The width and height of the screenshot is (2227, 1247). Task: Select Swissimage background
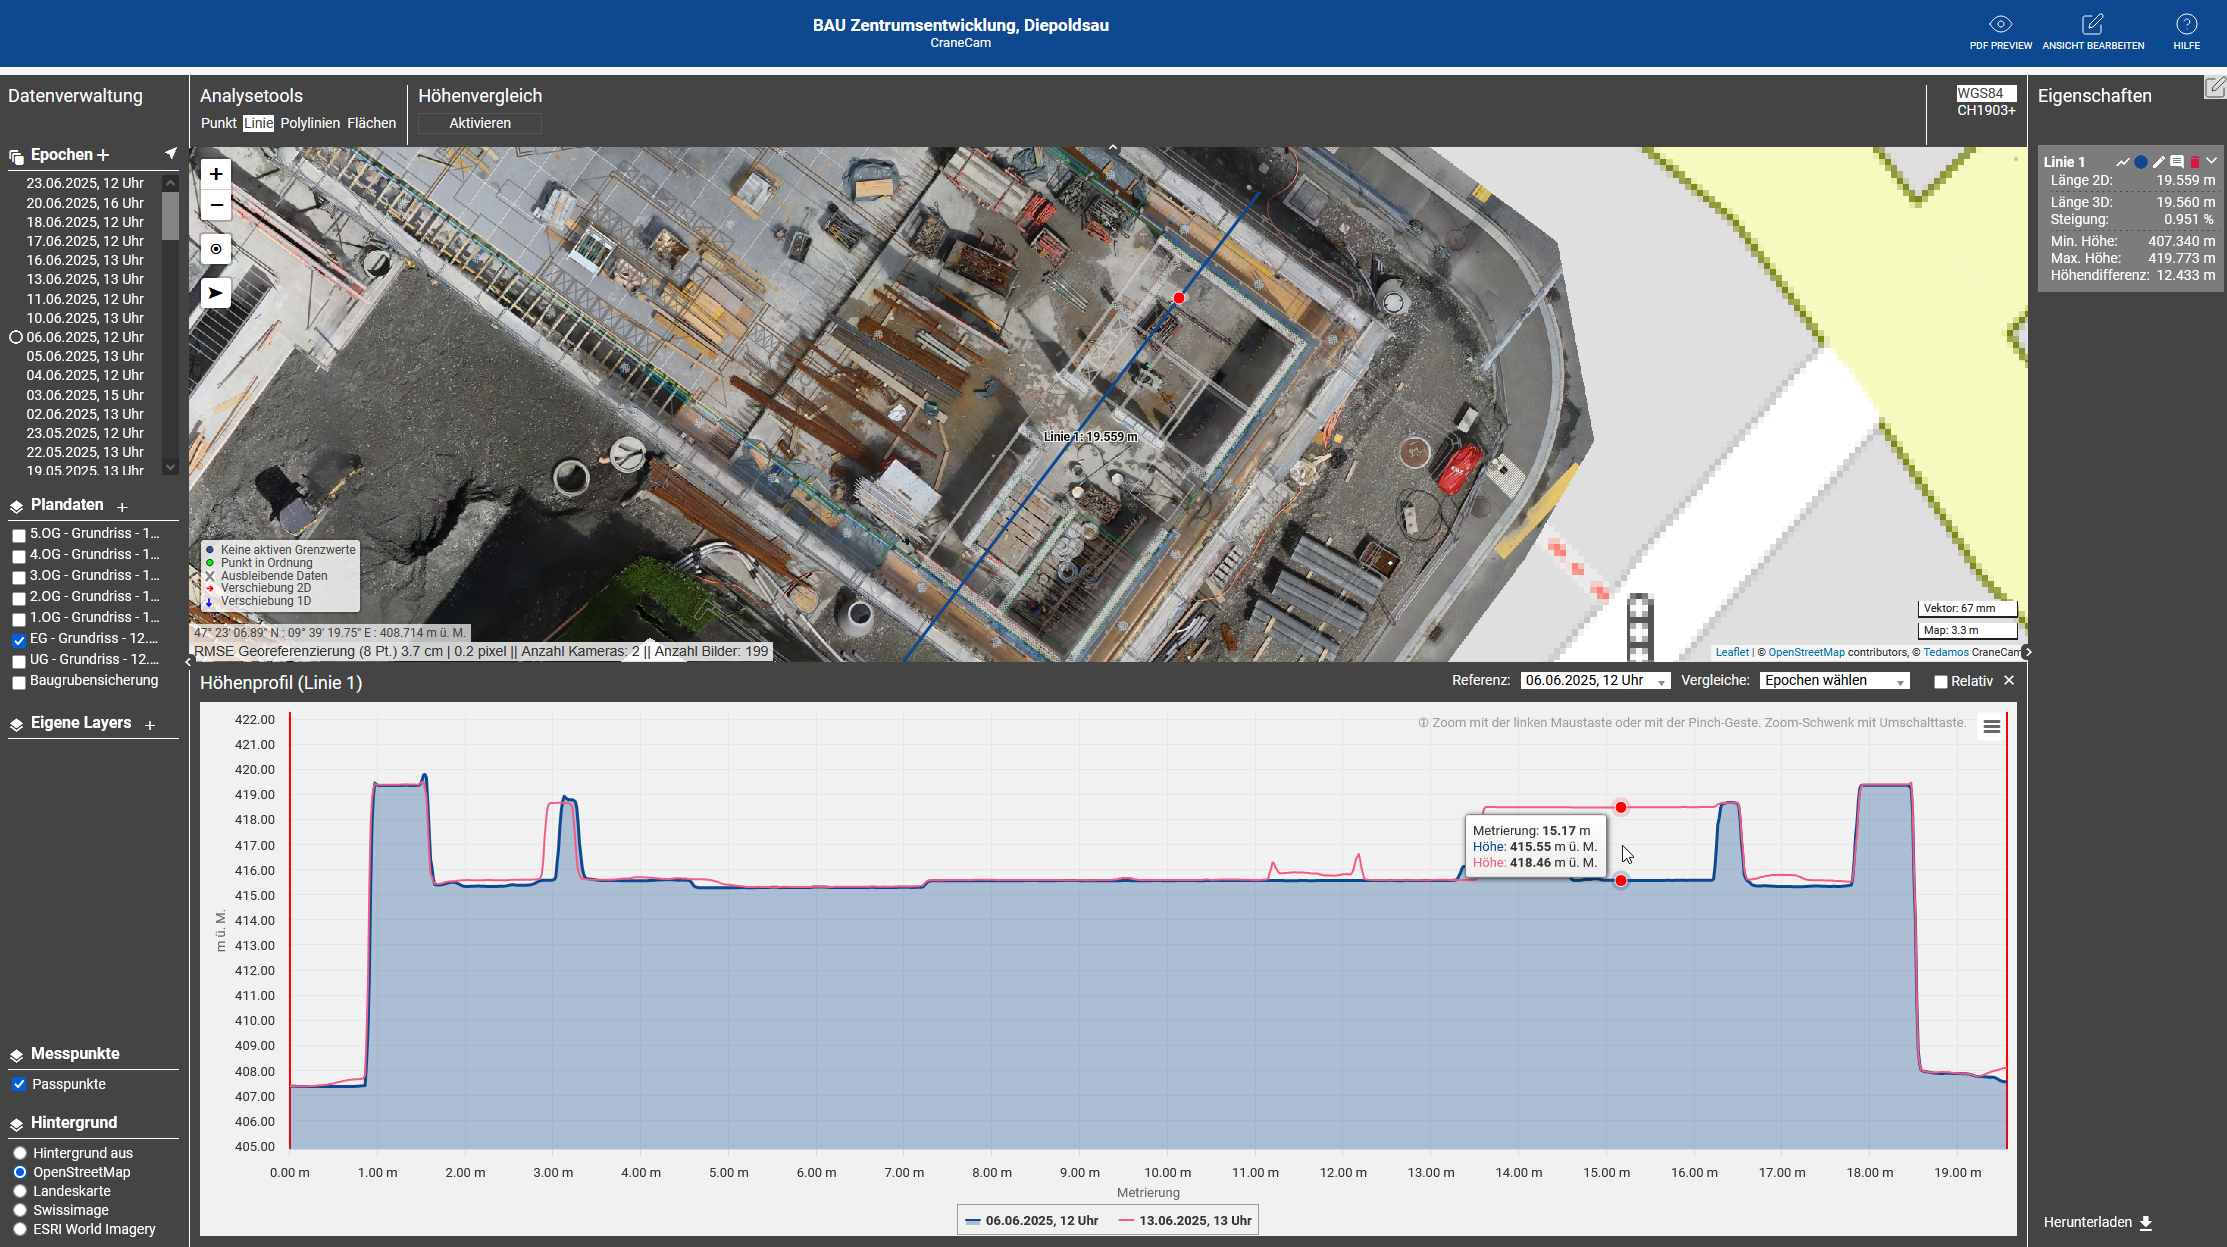[20, 1210]
